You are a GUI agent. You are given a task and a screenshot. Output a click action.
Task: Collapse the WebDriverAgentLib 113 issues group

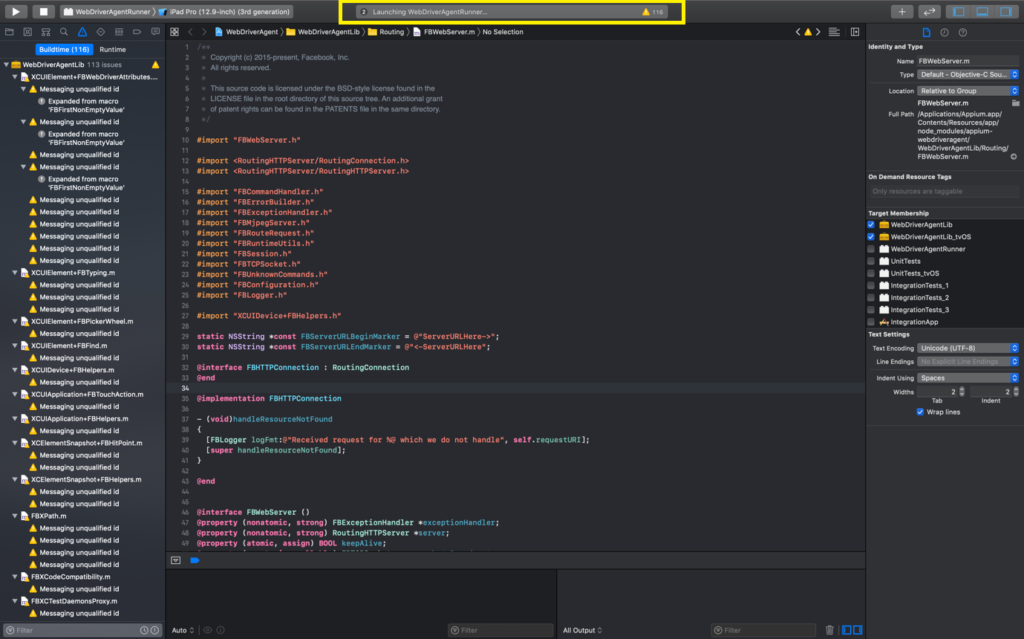pos(7,65)
